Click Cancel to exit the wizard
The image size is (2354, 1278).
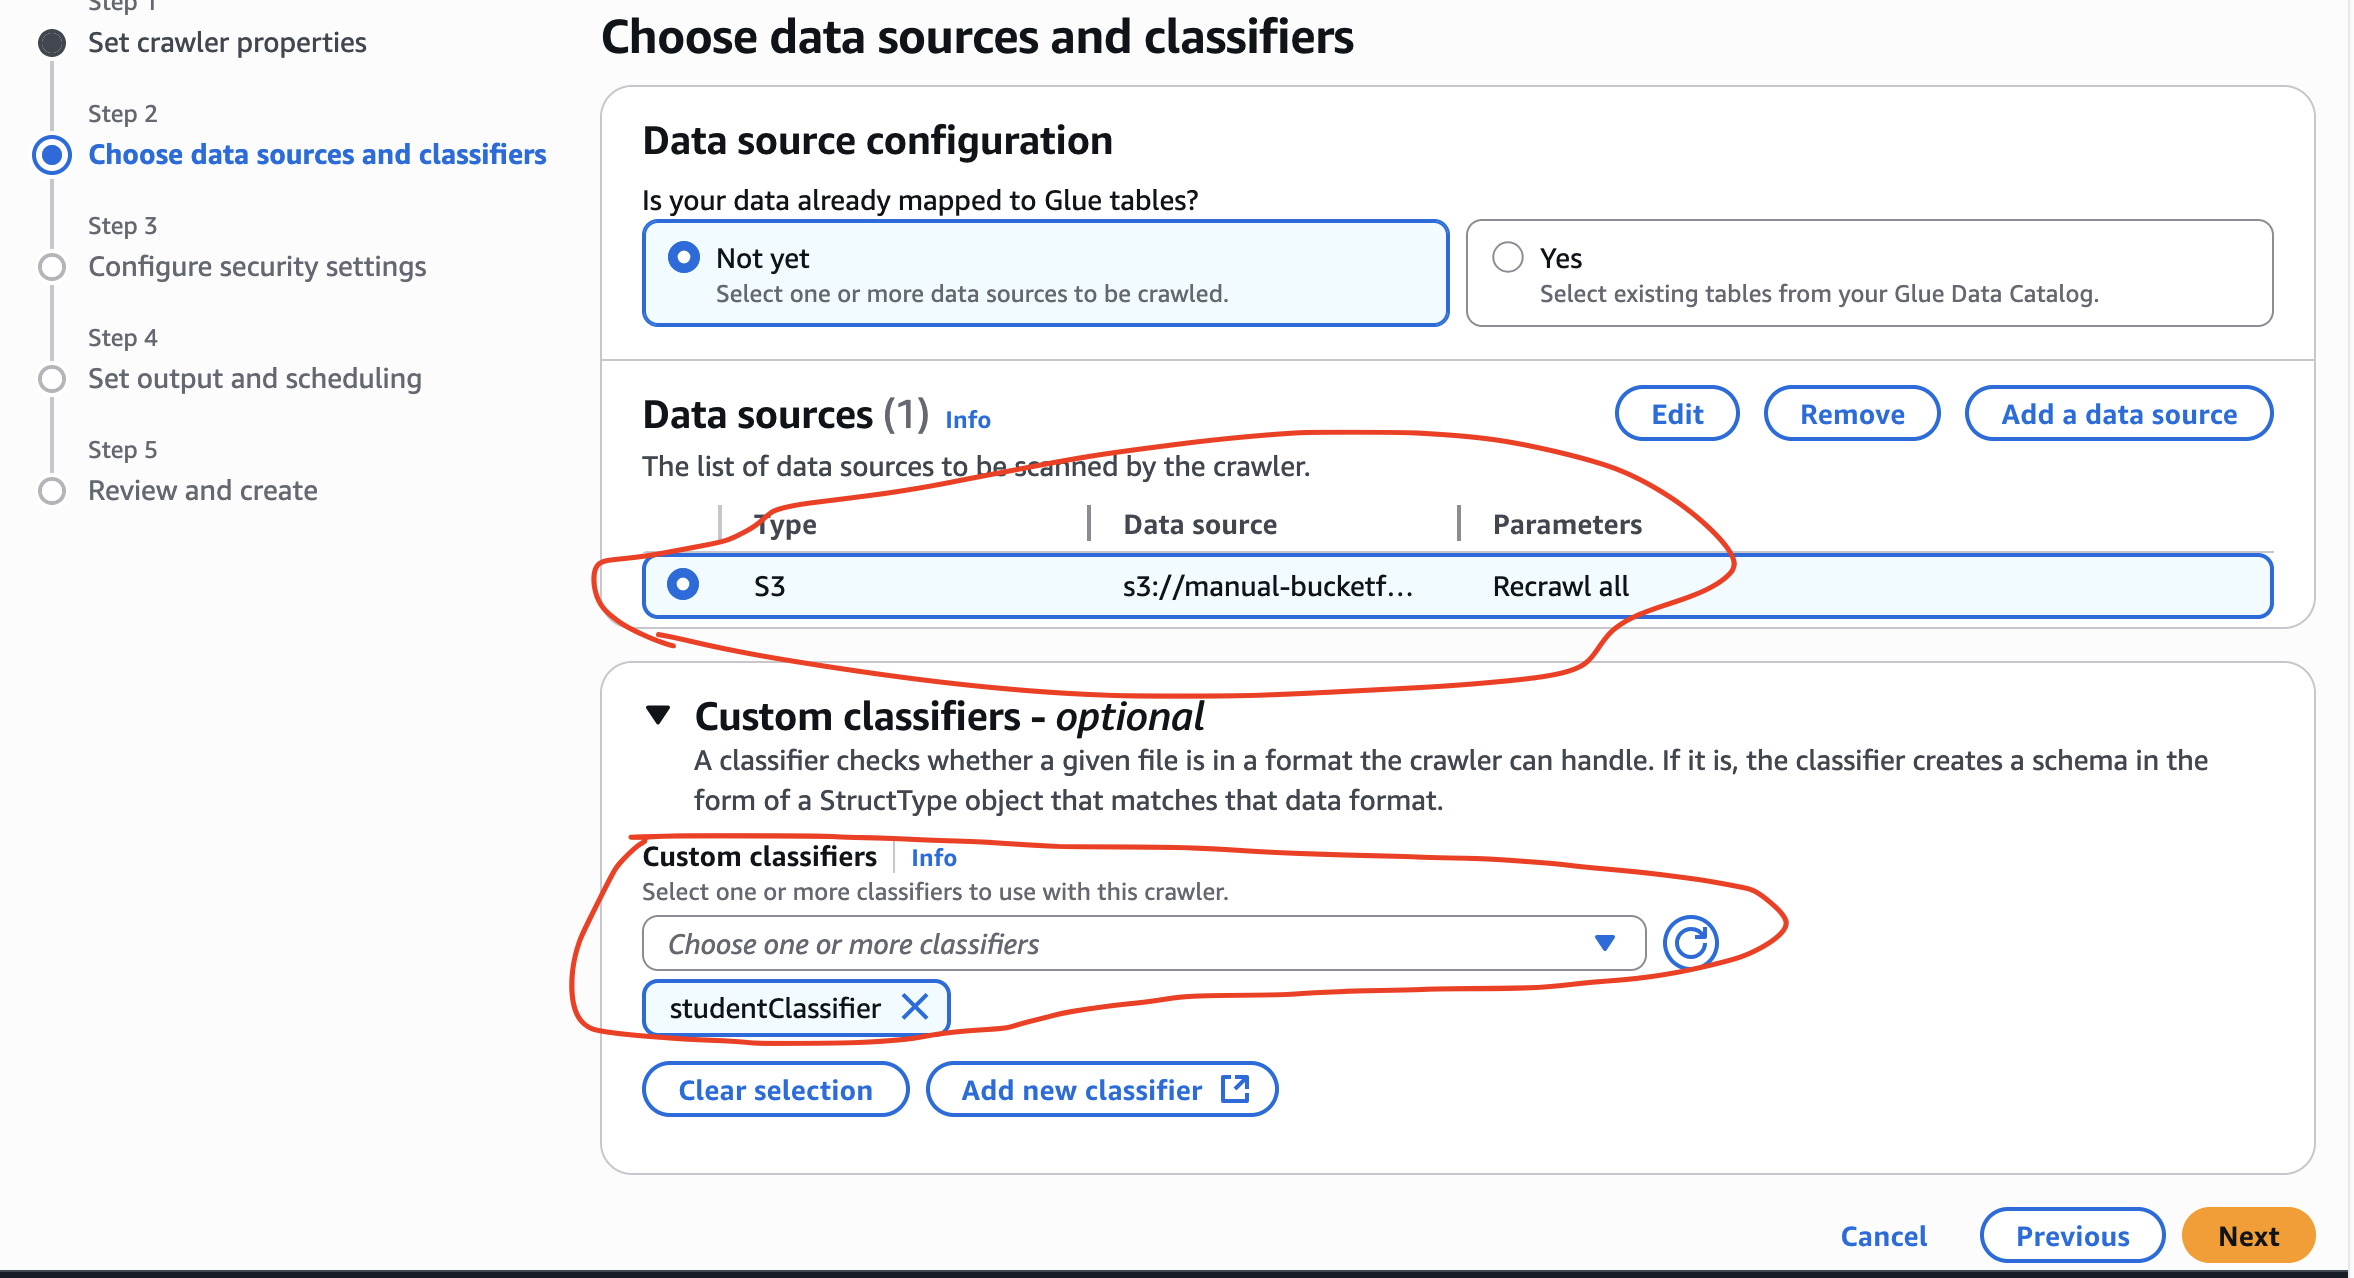[1883, 1235]
